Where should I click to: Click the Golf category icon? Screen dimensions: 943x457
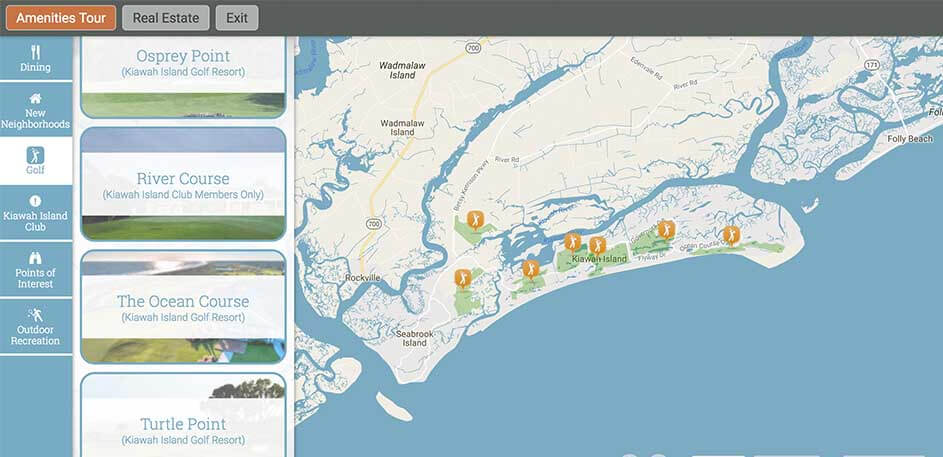pos(36,155)
